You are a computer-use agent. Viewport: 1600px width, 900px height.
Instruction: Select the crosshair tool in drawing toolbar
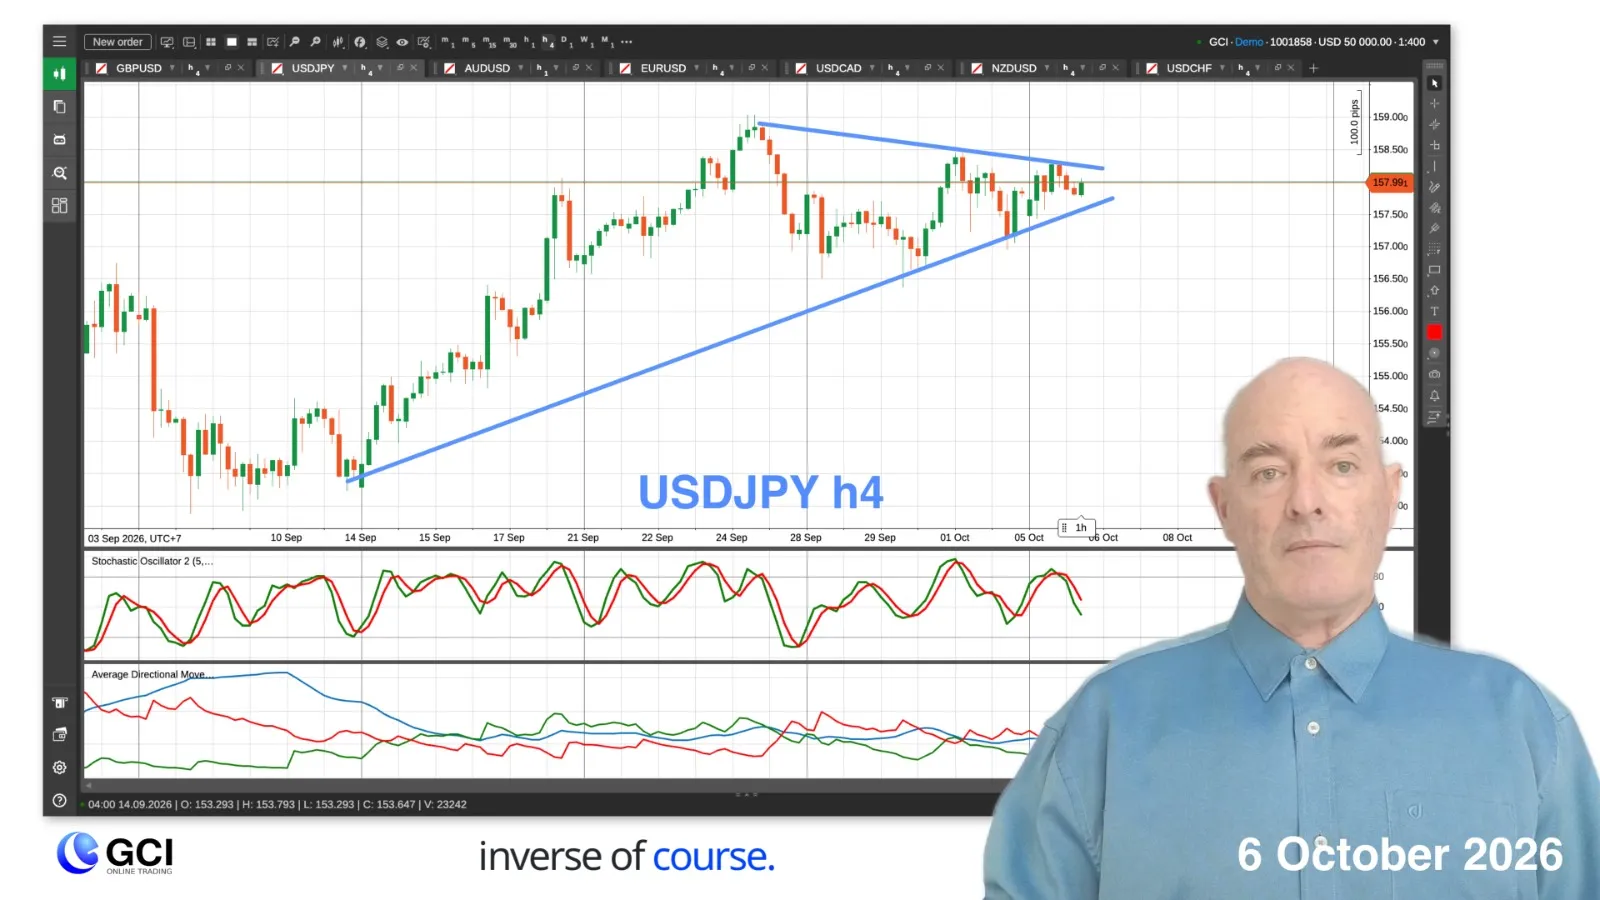(1434, 103)
